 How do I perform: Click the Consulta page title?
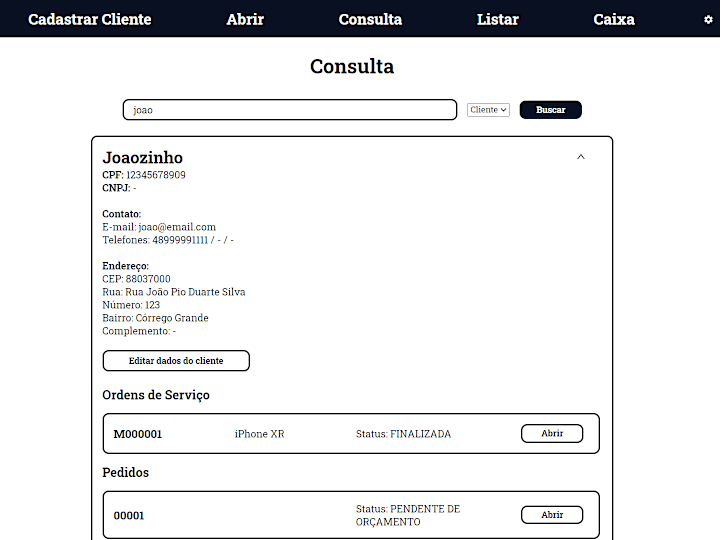352,66
